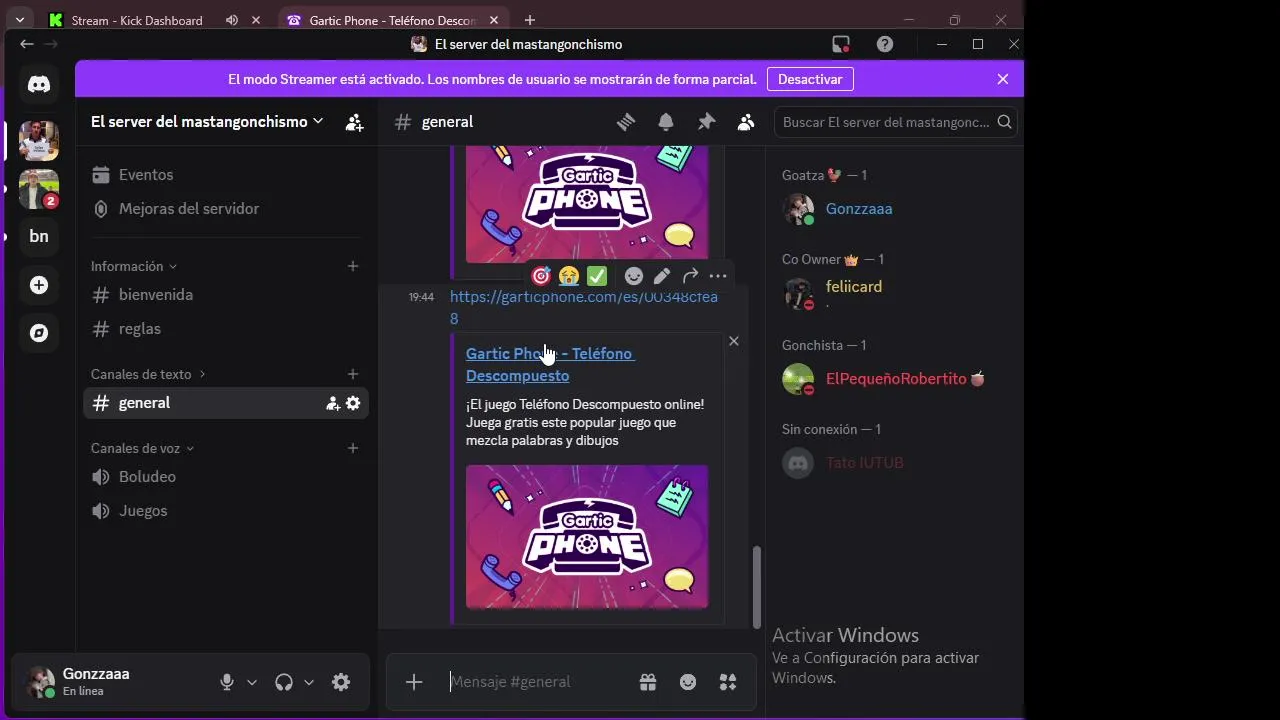Add the crying face emoji reaction
The height and width of the screenshot is (720, 1280).
(569, 276)
